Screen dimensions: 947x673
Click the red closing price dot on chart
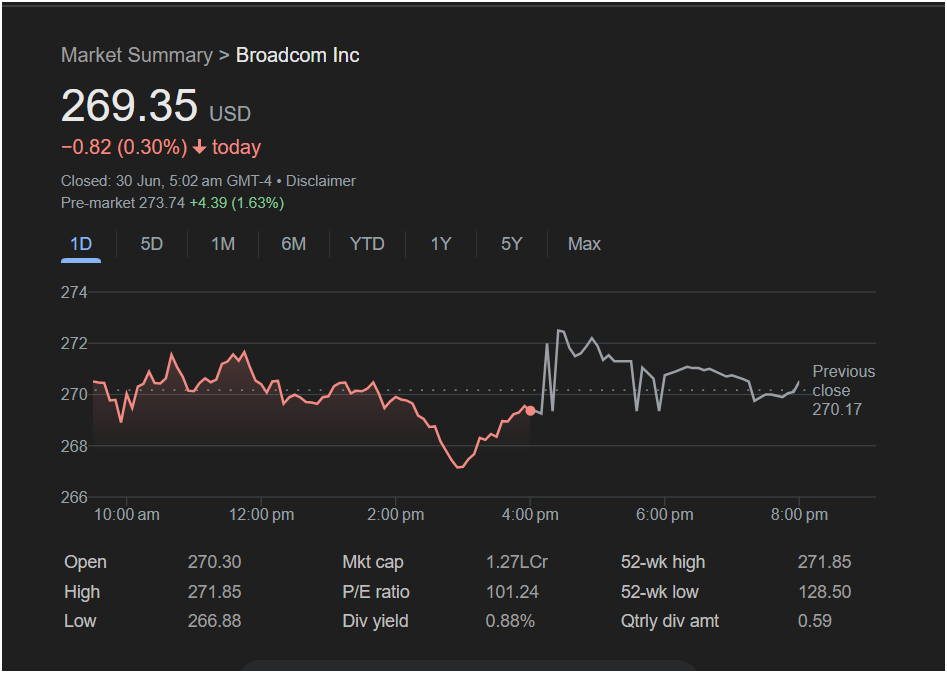pos(530,411)
